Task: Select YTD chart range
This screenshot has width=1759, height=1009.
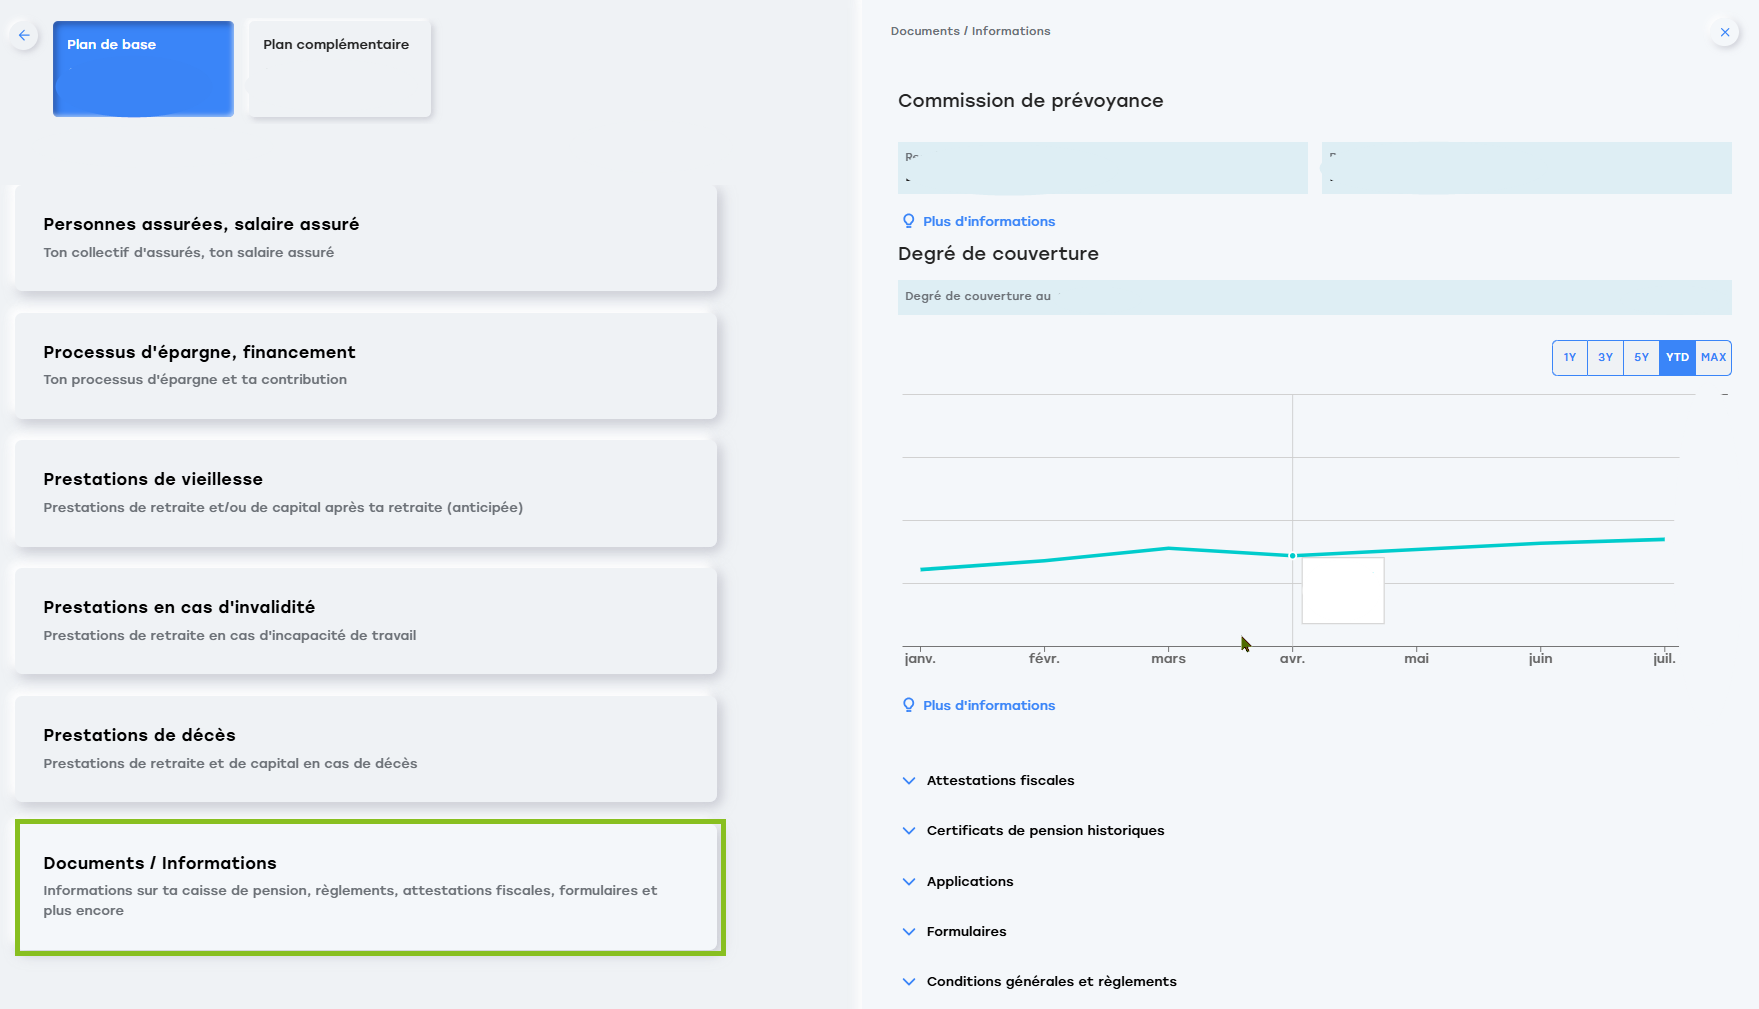Action: (x=1677, y=357)
